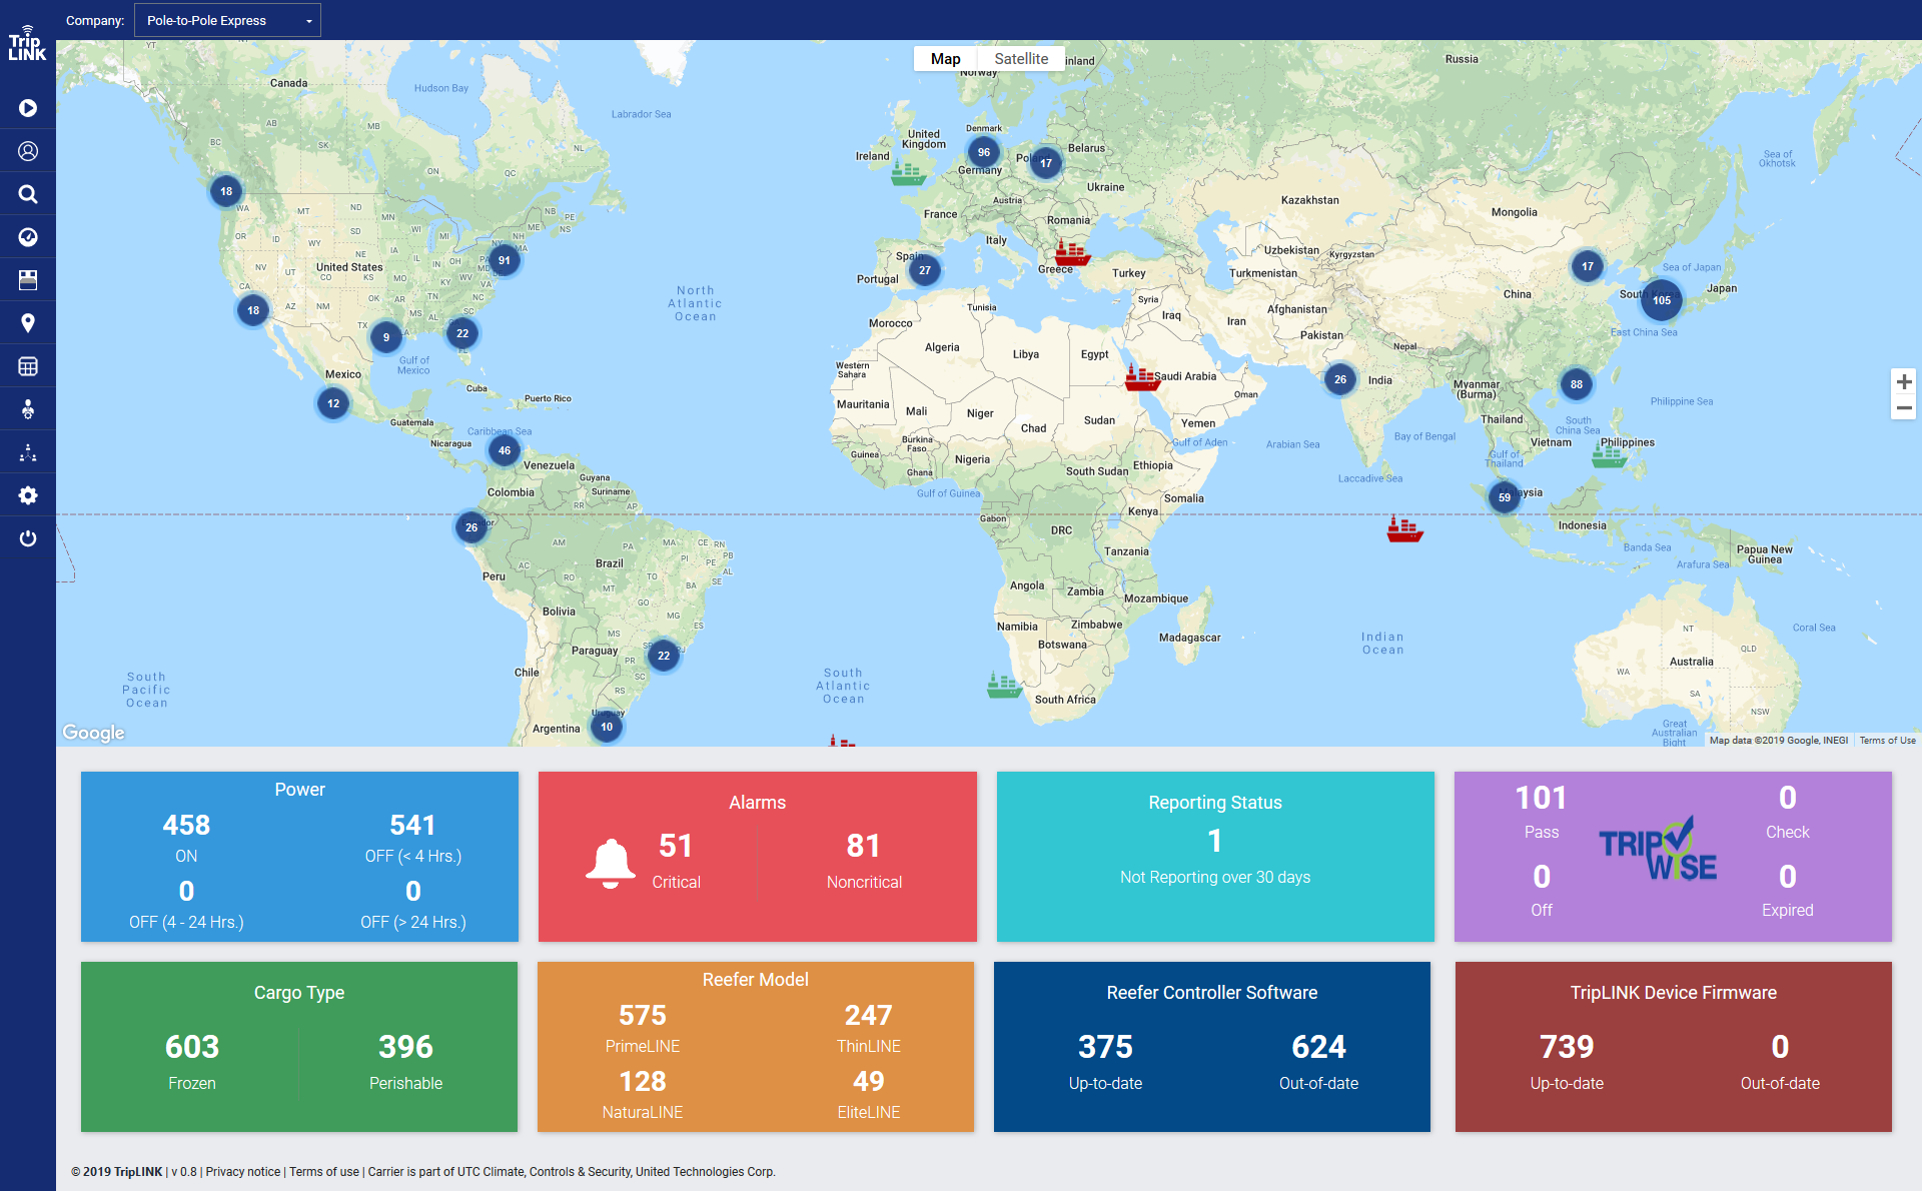This screenshot has height=1191, width=1922.
Task: Open the settings gear icon
Action: tap(27, 494)
